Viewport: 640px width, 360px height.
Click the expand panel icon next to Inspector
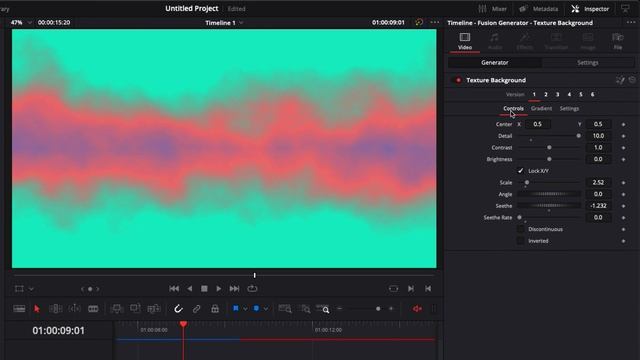click(x=625, y=9)
